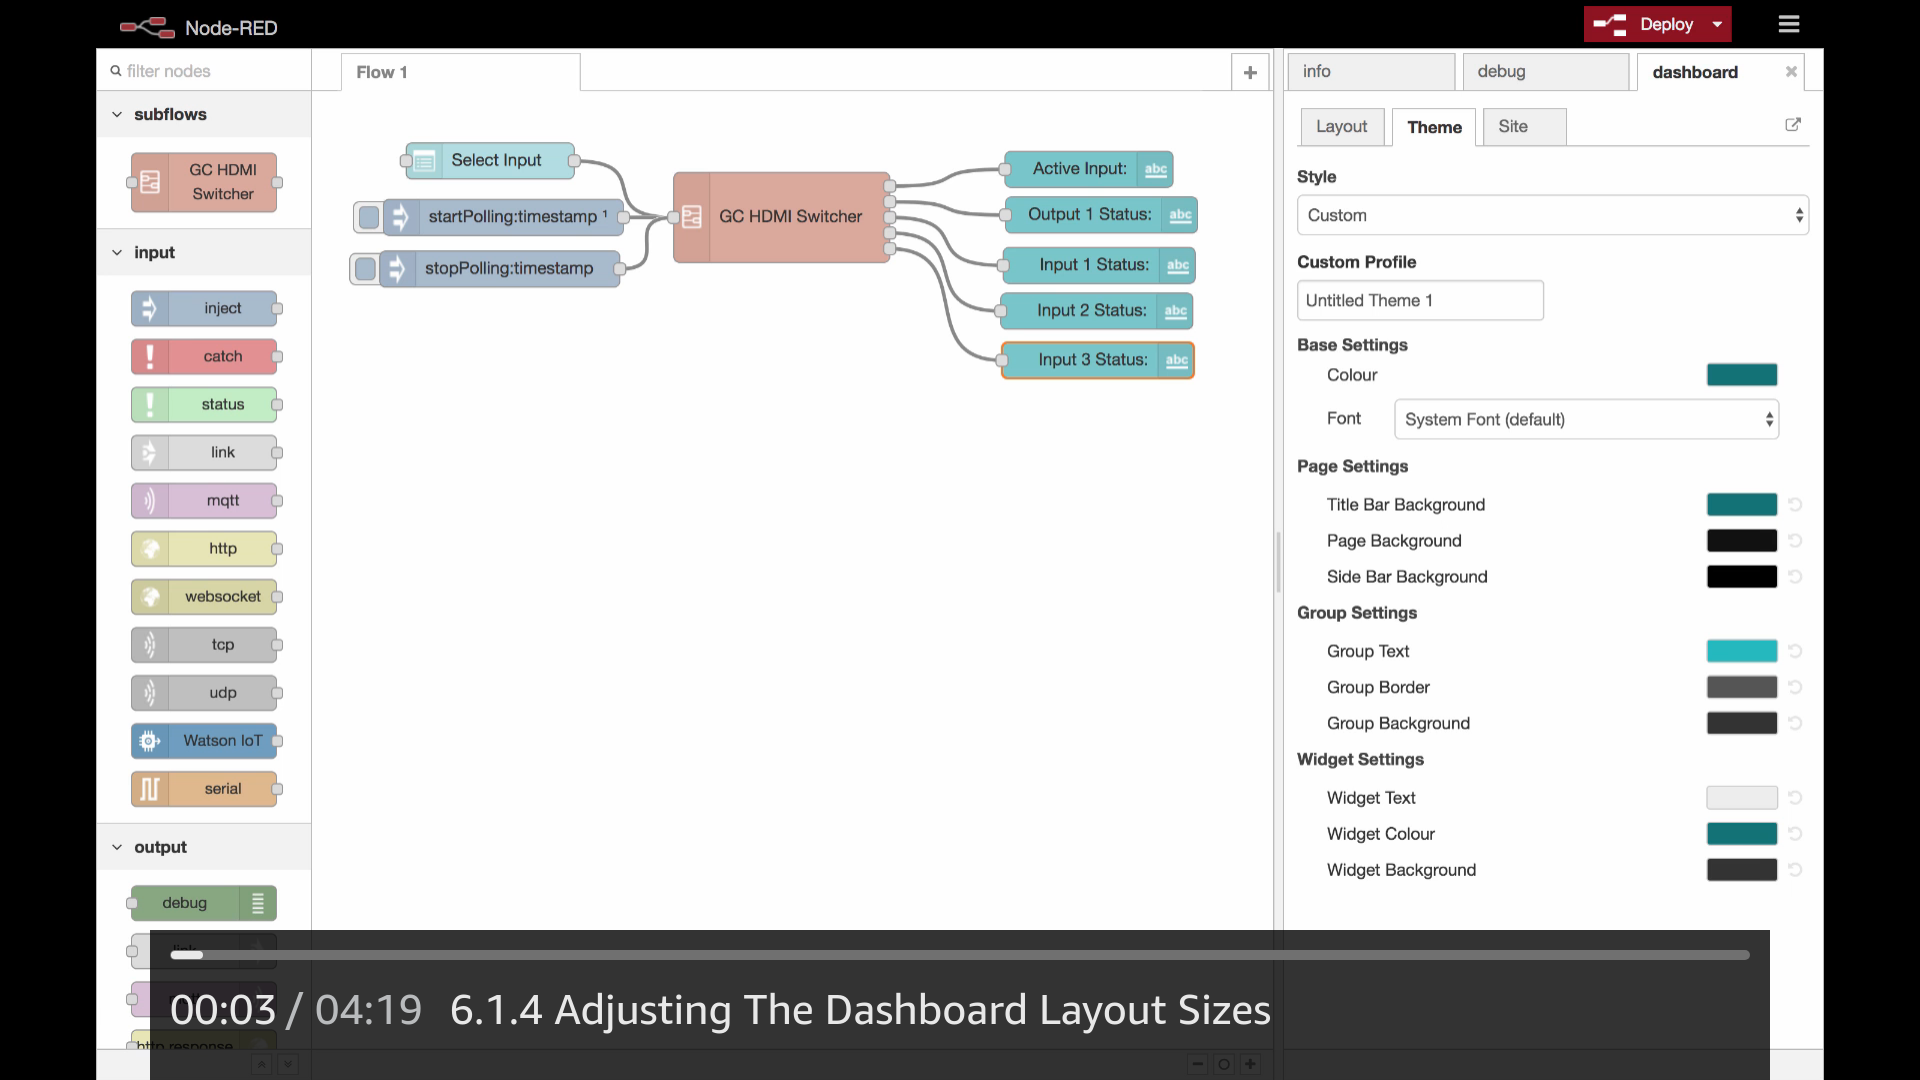The width and height of the screenshot is (1920, 1080).
Task: Switch to the Layout tab
Action: tap(1341, 127)
